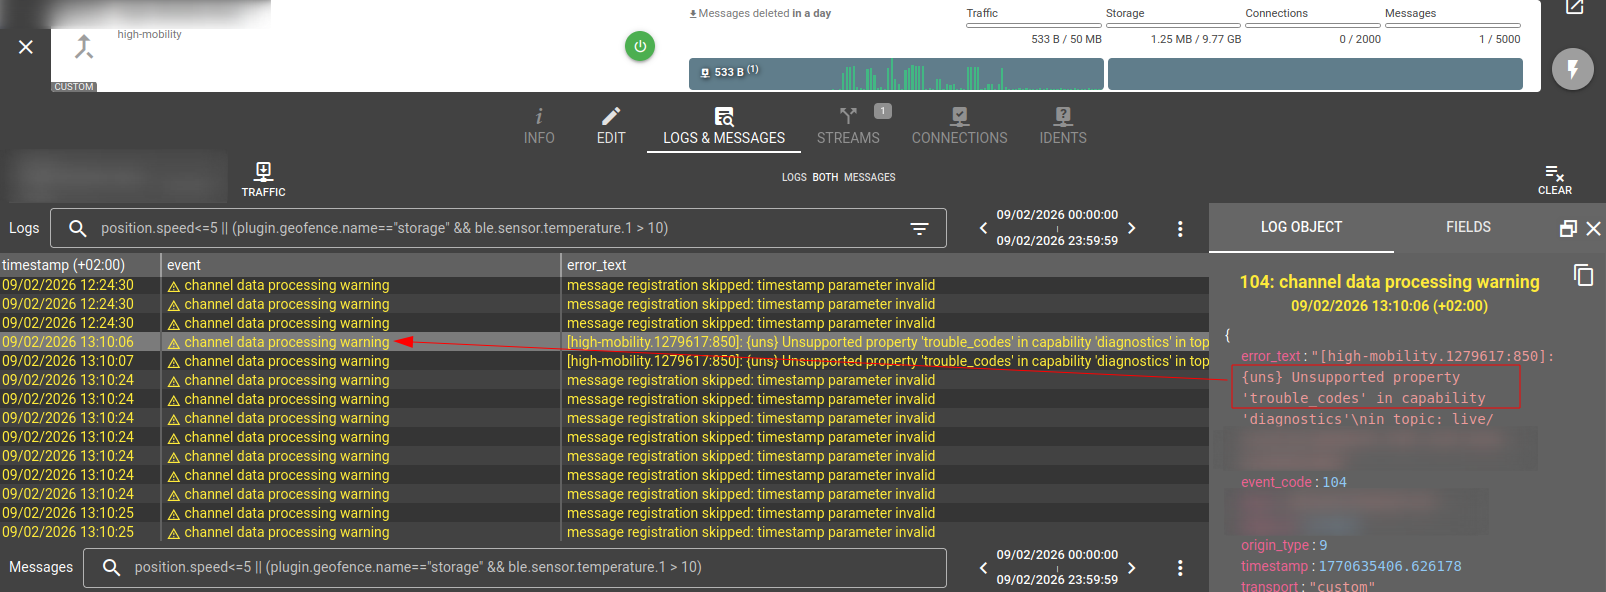
Task: Toggle the green power button
Action: coord(640,46)
